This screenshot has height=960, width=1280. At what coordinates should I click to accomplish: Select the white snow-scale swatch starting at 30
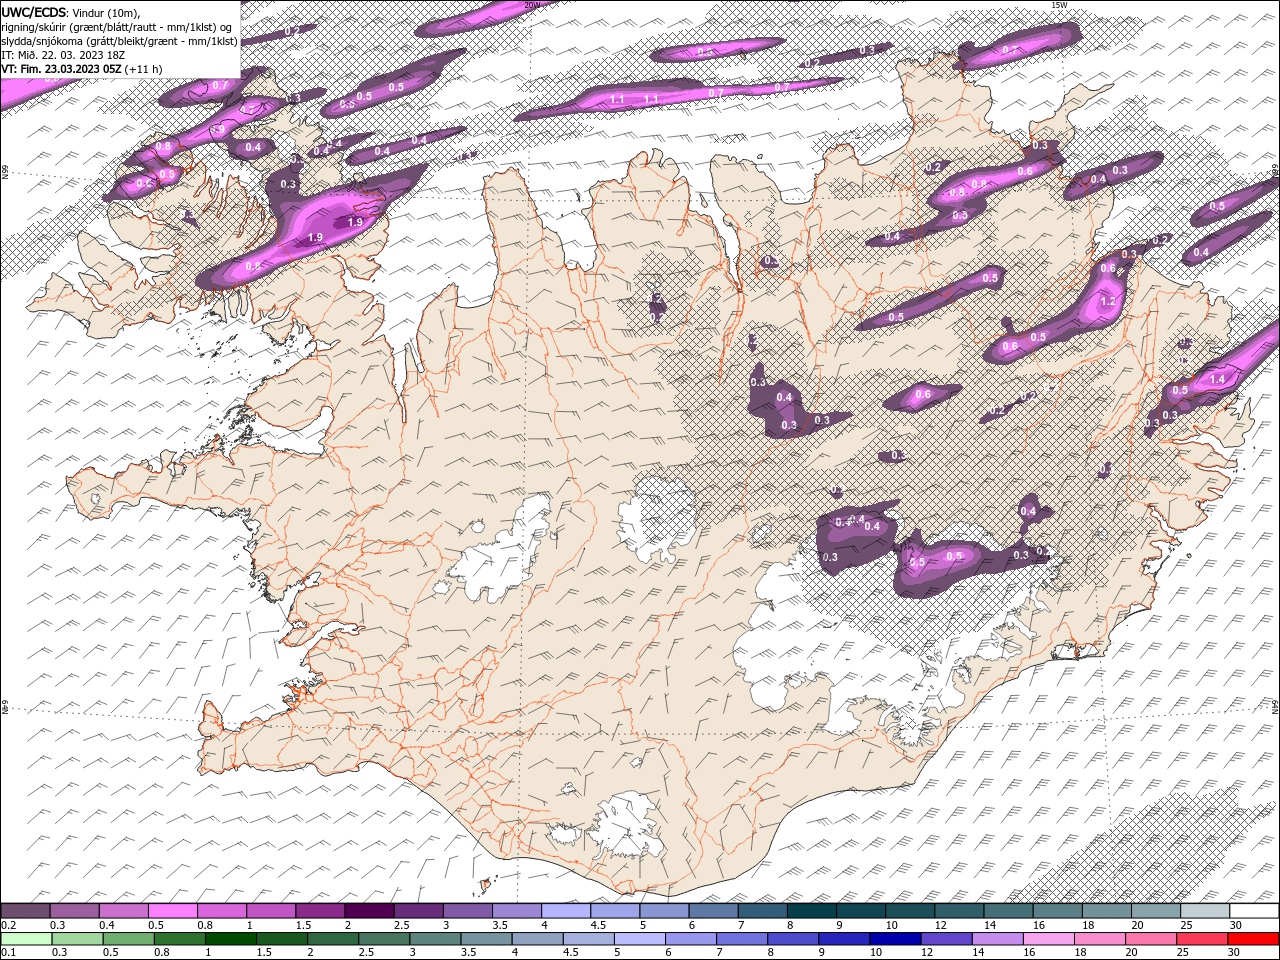click(x=1253, y=911)
